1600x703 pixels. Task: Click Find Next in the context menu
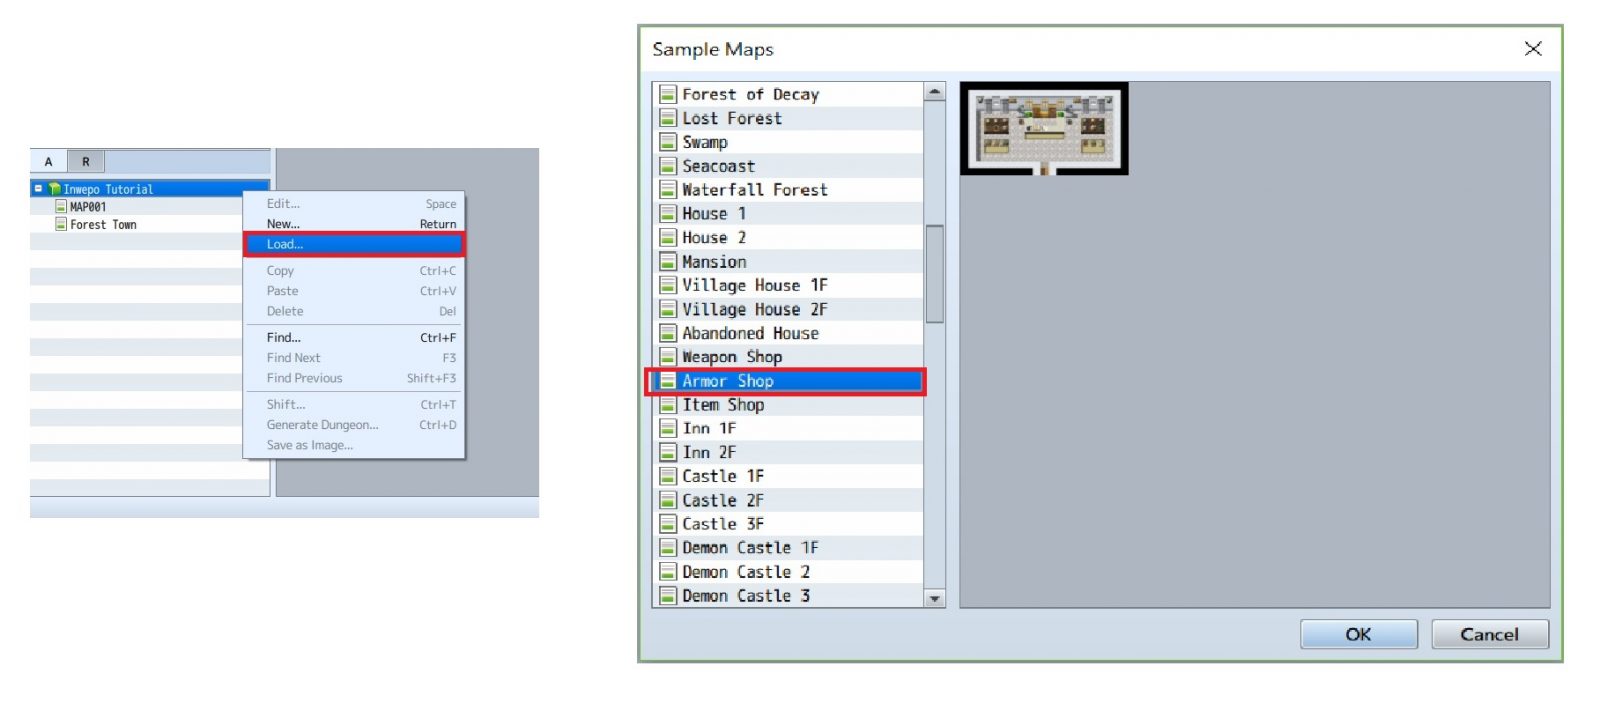click(354, 358)
